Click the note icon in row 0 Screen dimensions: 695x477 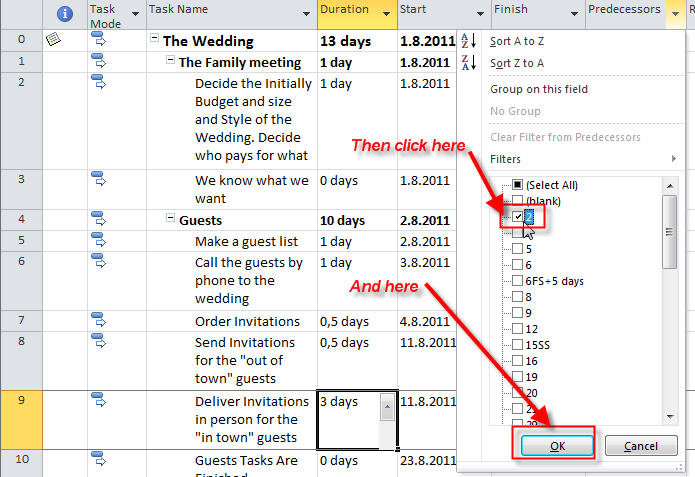tap(53, 40)
